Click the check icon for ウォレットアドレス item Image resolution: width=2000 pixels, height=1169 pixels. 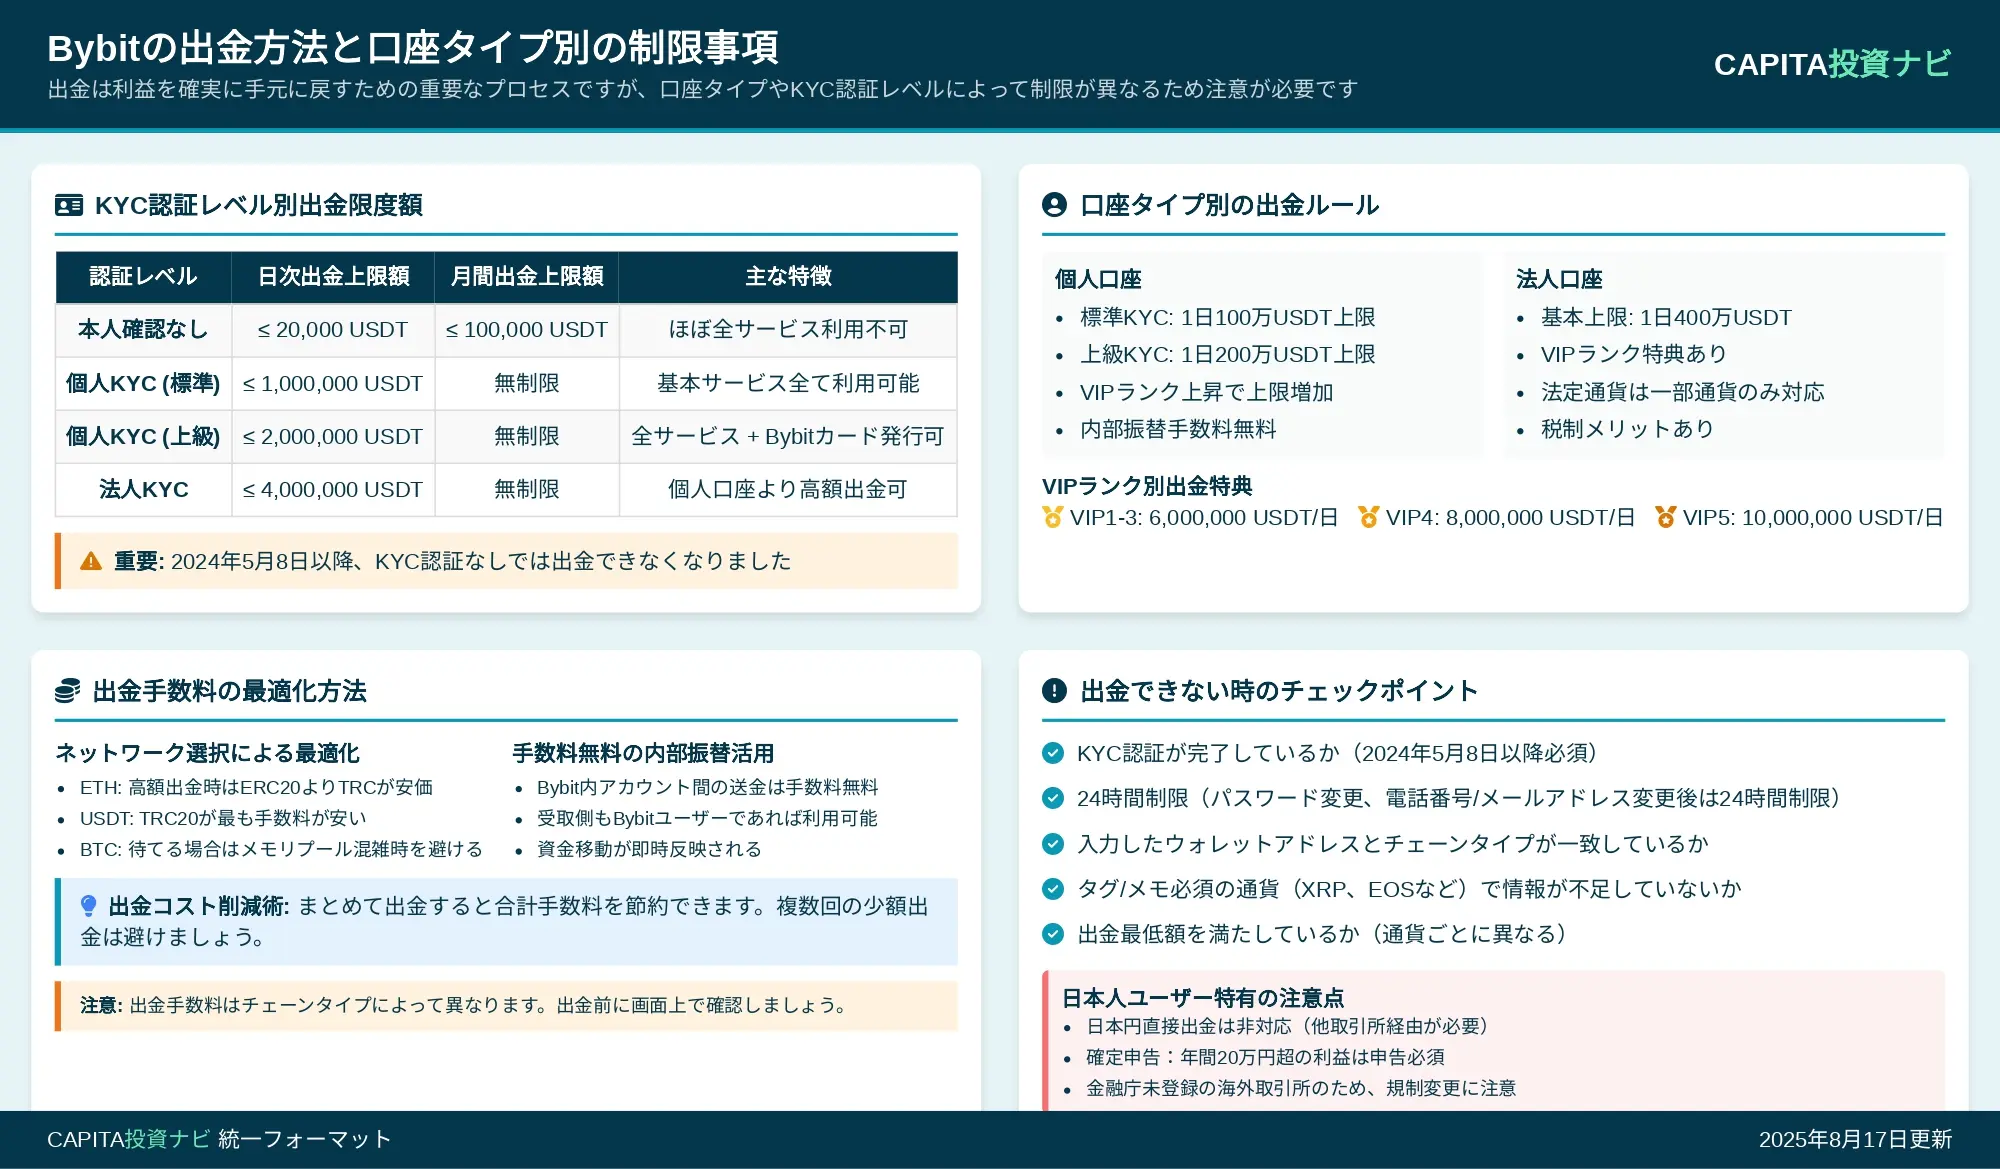click(x=1053, y=844)
